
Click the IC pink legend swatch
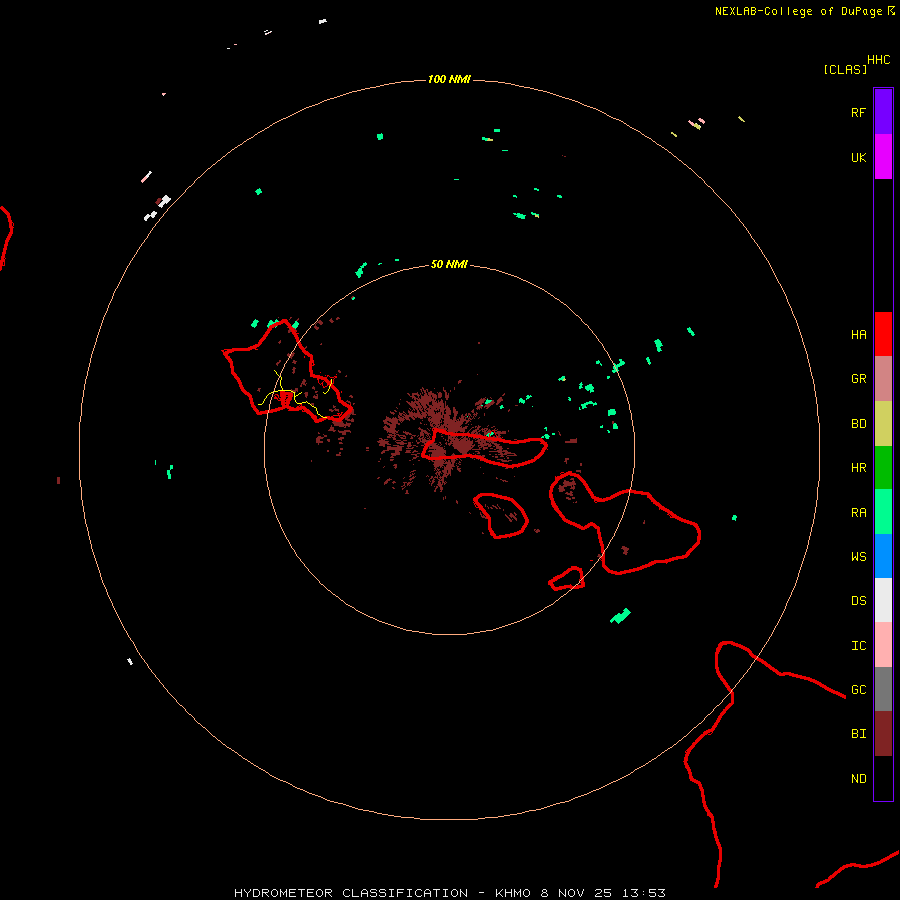coord(883,645)
